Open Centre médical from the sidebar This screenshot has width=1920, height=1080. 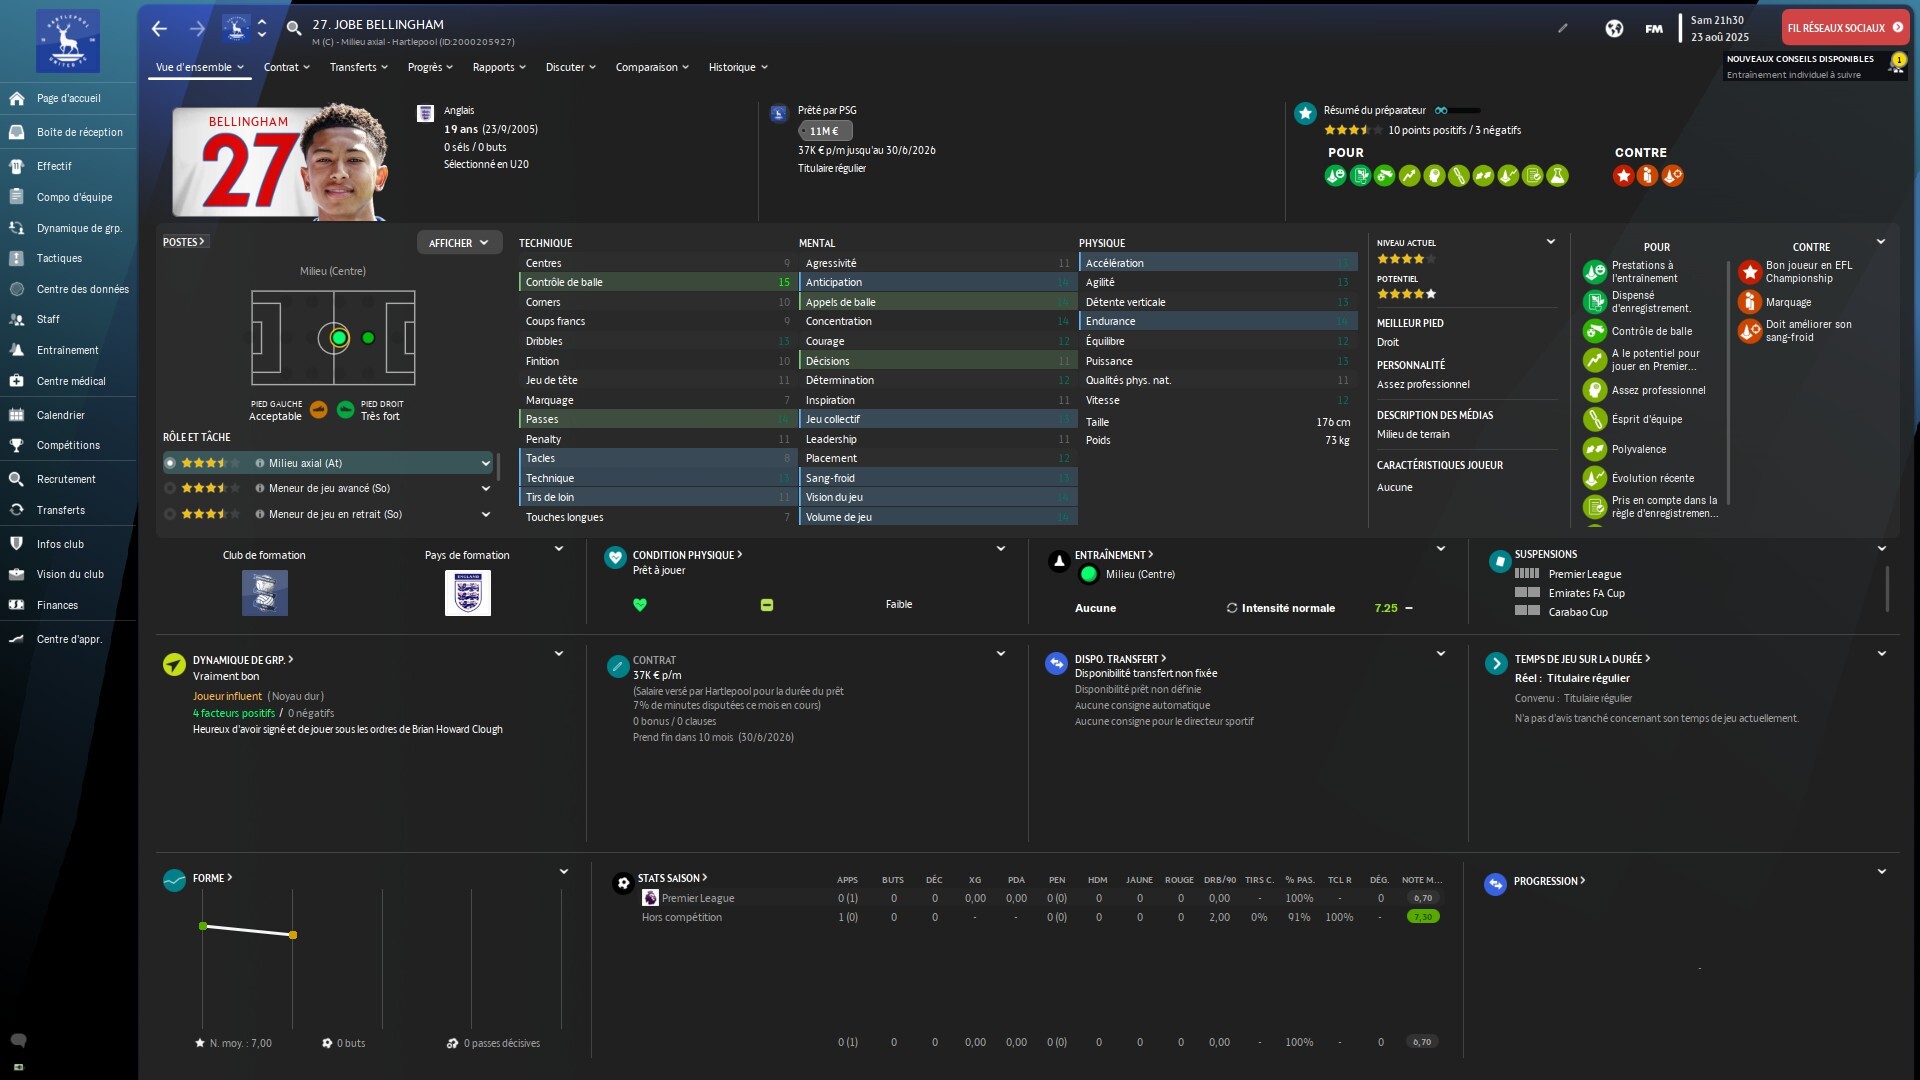click(x=70, y=381)
